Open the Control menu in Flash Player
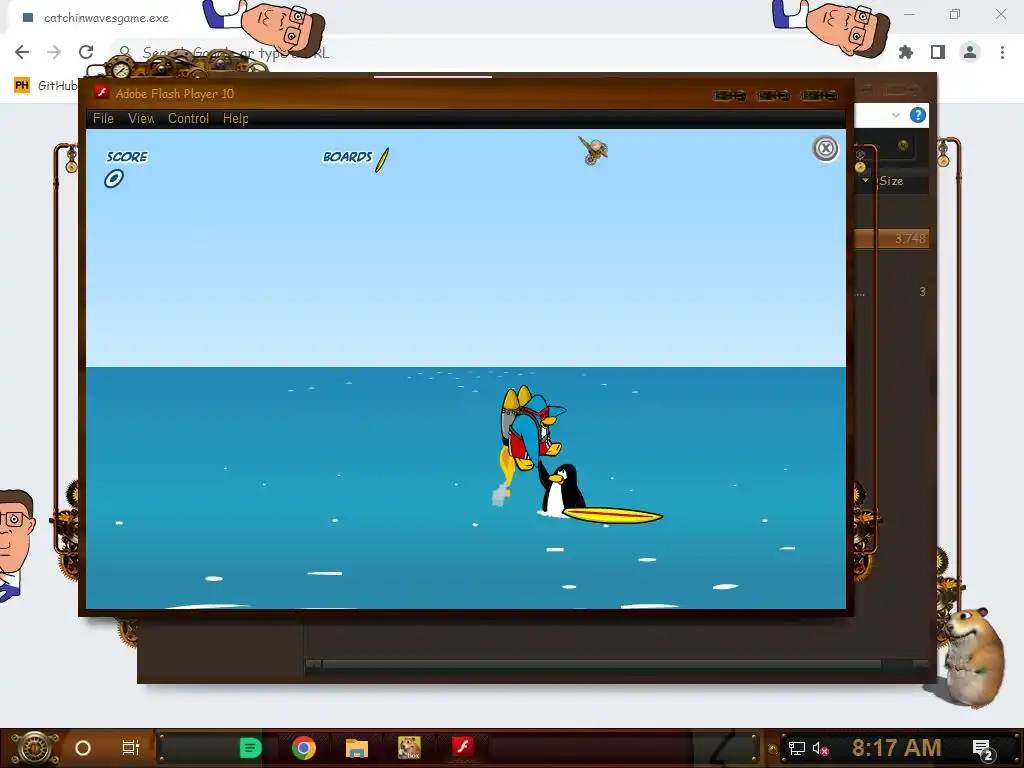This screenshot has height=768, width=1024. (188, 118)
